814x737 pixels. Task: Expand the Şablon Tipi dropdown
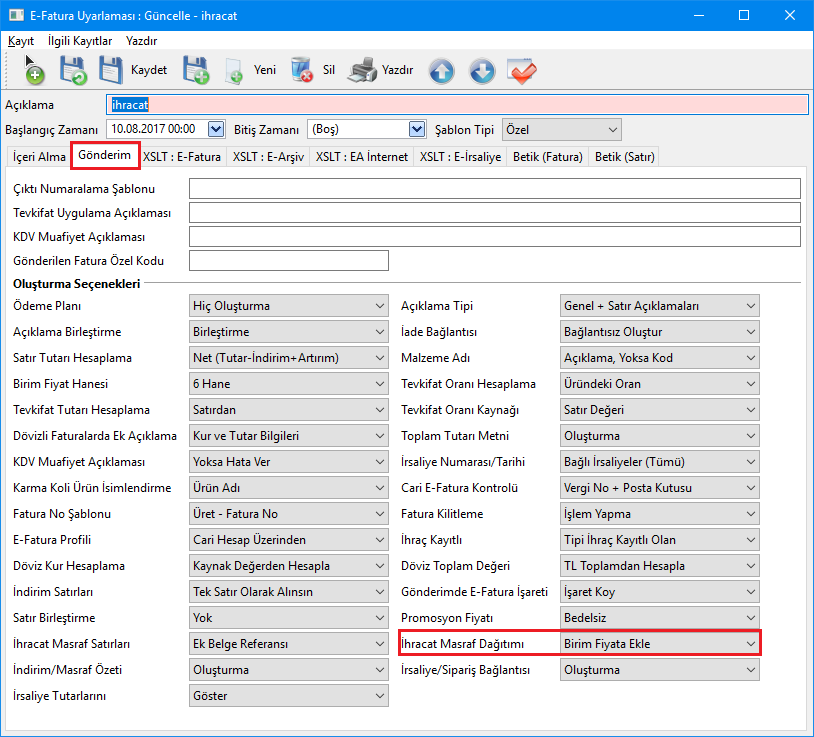(611, 129)
